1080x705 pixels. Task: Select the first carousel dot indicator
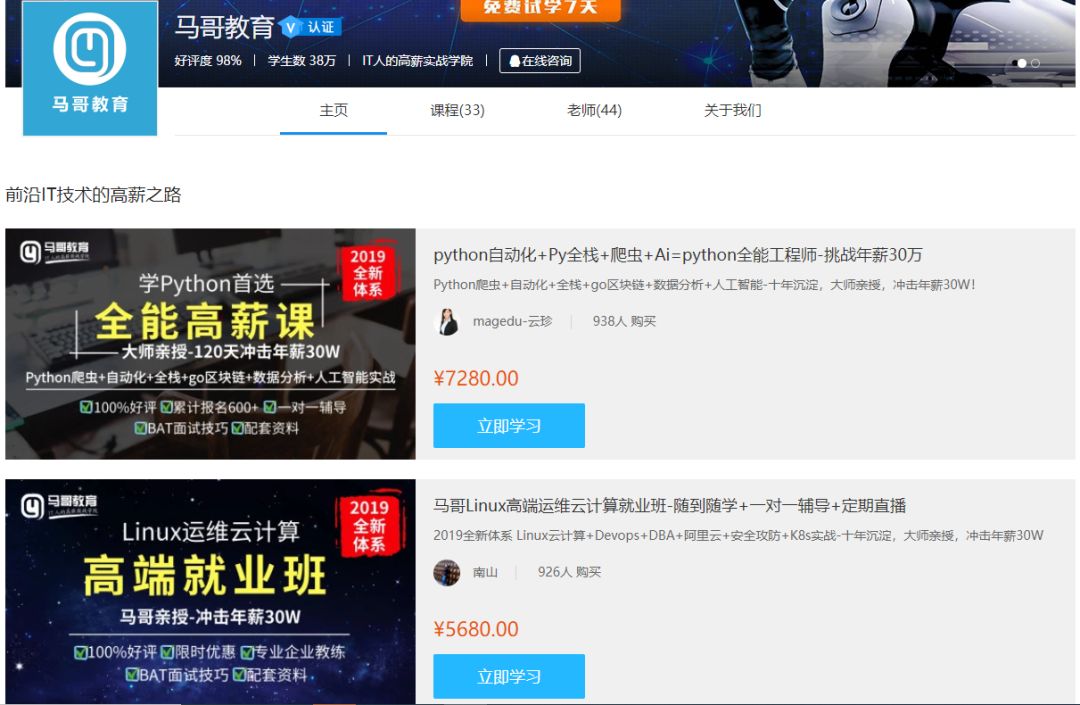click(1021, 63)
